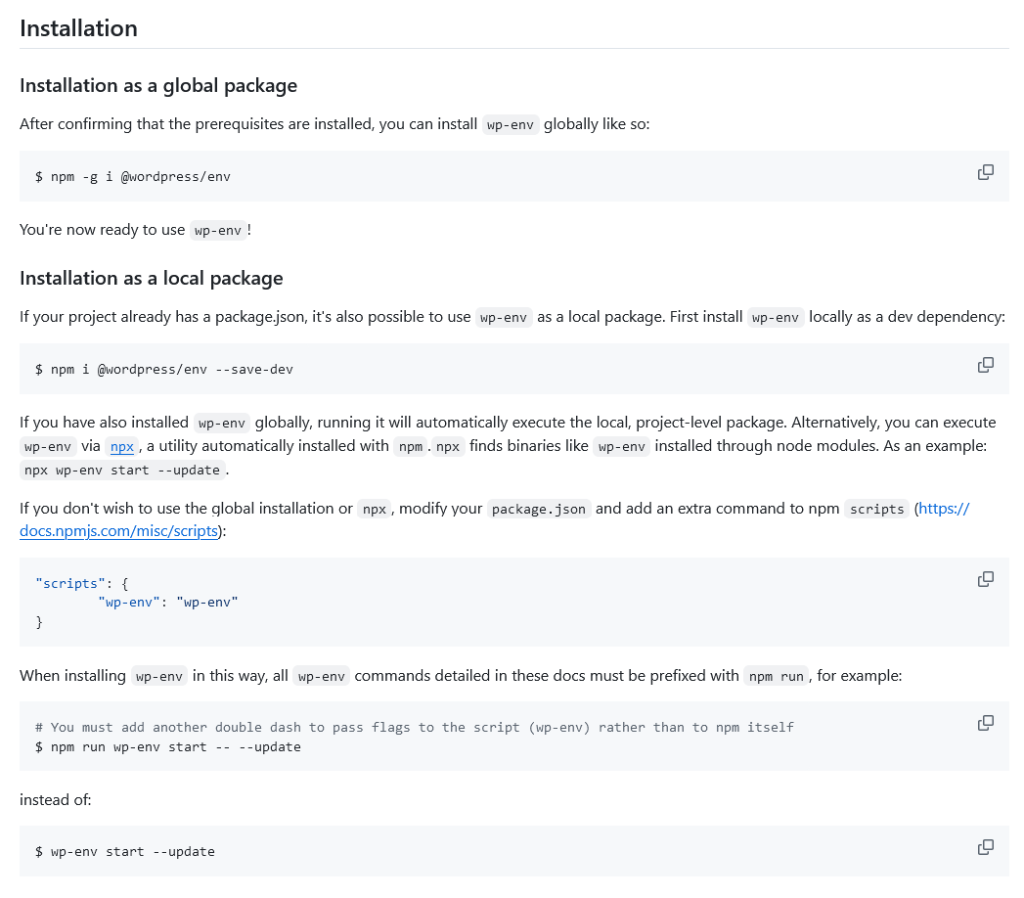Viewport: 1024px width, 898px height.
Task: Click the inline 'npm run' code text
Action: (777, 676)
